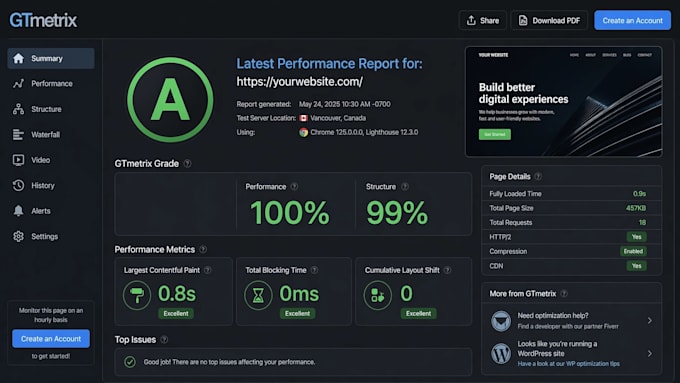Viewport: 680px width, 383px height.
Task: Click the Compression Enabled badge
Action: (633, 251)
